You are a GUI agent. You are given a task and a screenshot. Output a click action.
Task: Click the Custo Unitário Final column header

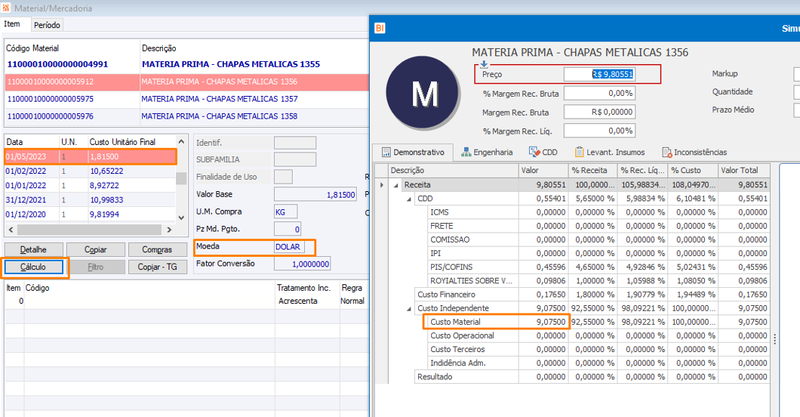coord(132,142)
